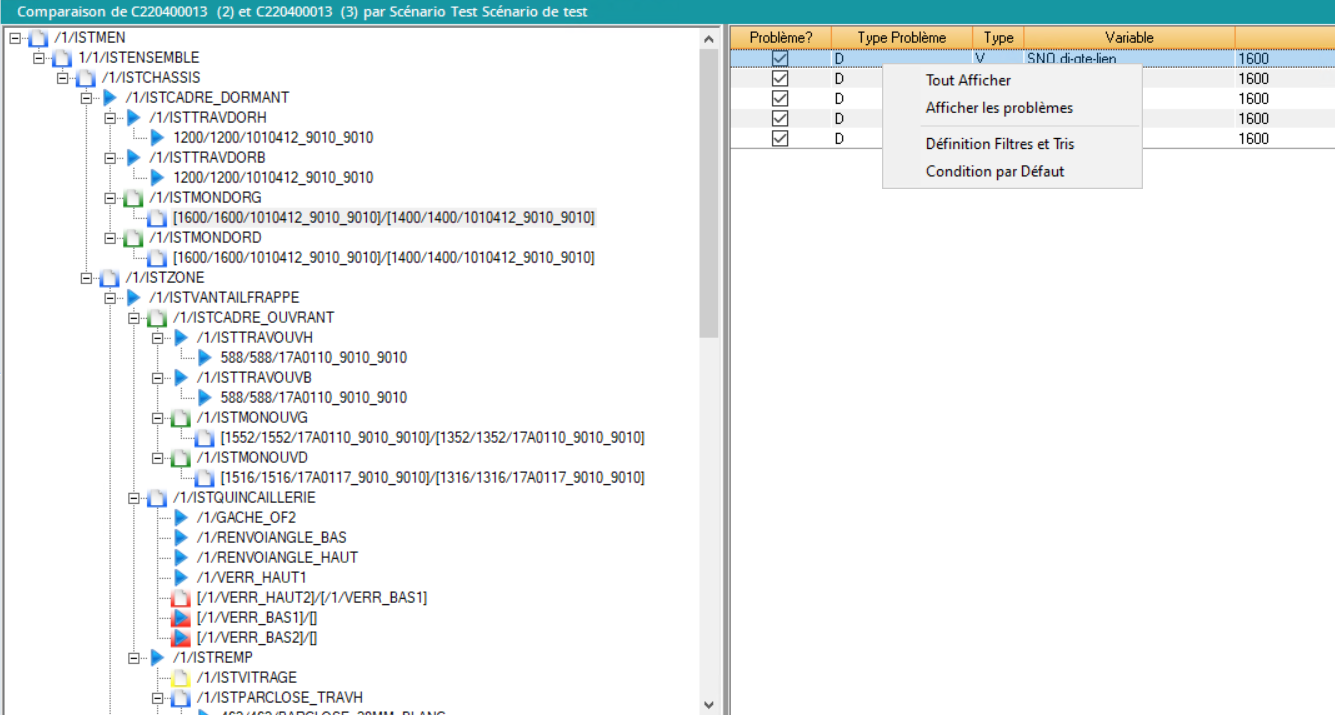Toggle the third row Problème checkbox
The width and height of the screenshot is (1335, 715).
click(780, 99)
